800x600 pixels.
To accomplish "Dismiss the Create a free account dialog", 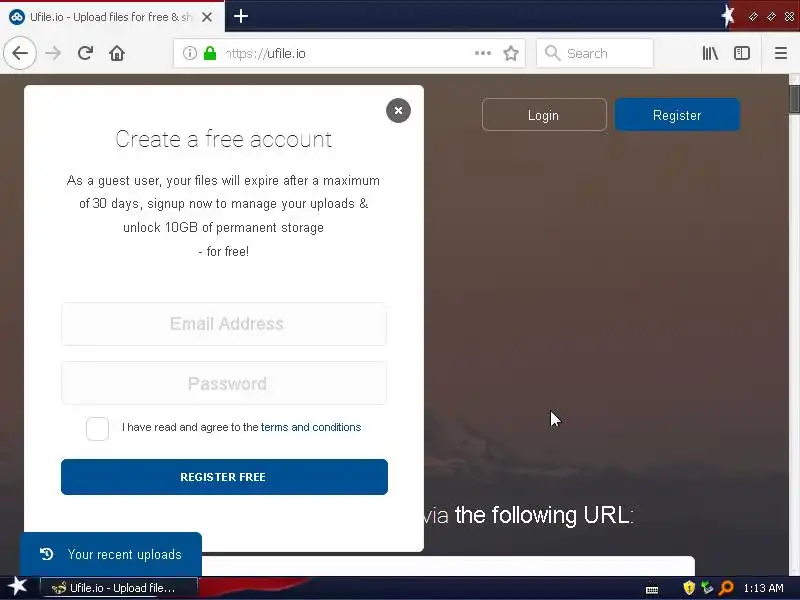I will [x=398, y=110].
